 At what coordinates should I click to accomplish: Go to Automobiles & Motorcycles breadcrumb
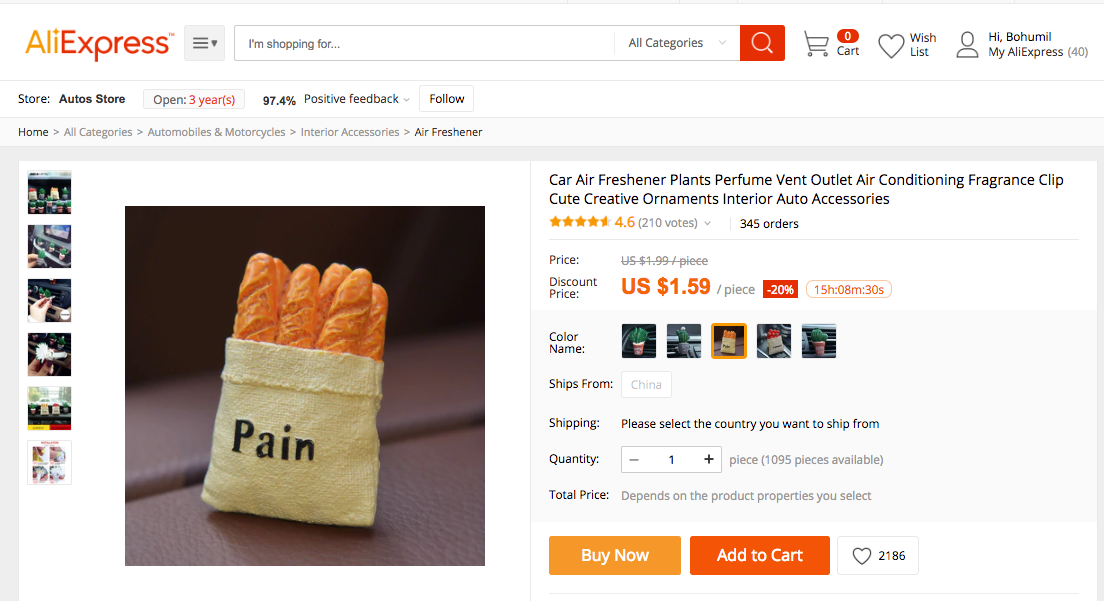coord(216,132)
